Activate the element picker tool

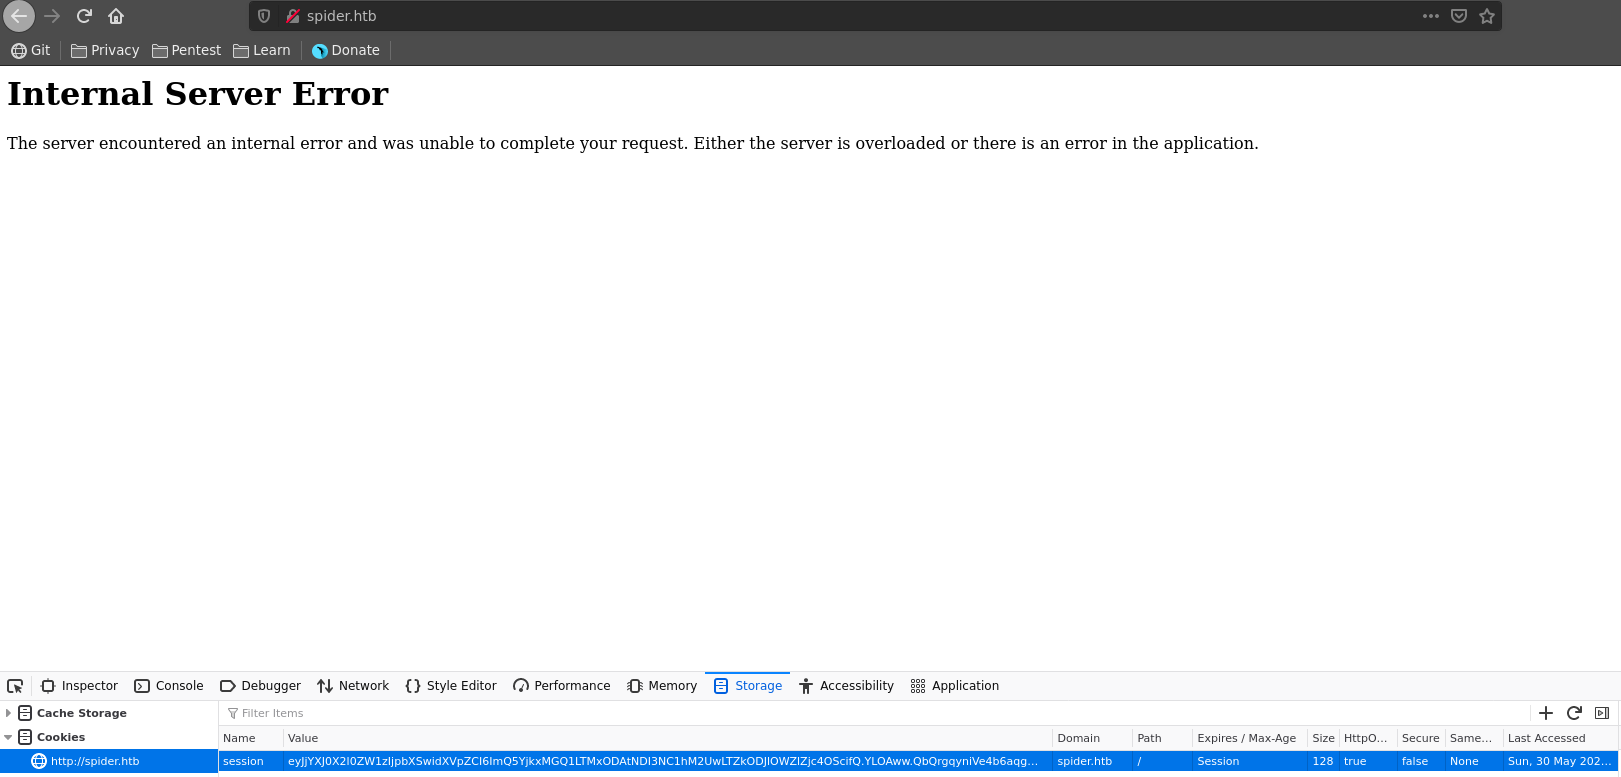click(x=15, y=686)
